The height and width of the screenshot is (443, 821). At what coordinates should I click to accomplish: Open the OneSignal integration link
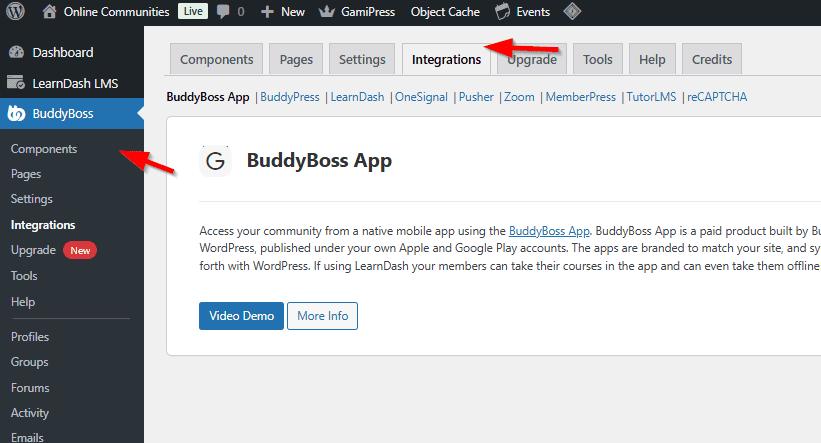(x=421, y=97)
